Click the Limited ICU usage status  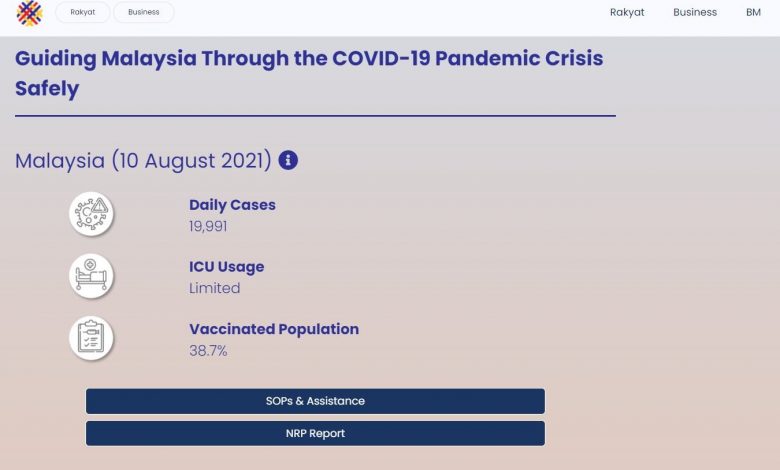pyautogui.click(x=214, y=288)
